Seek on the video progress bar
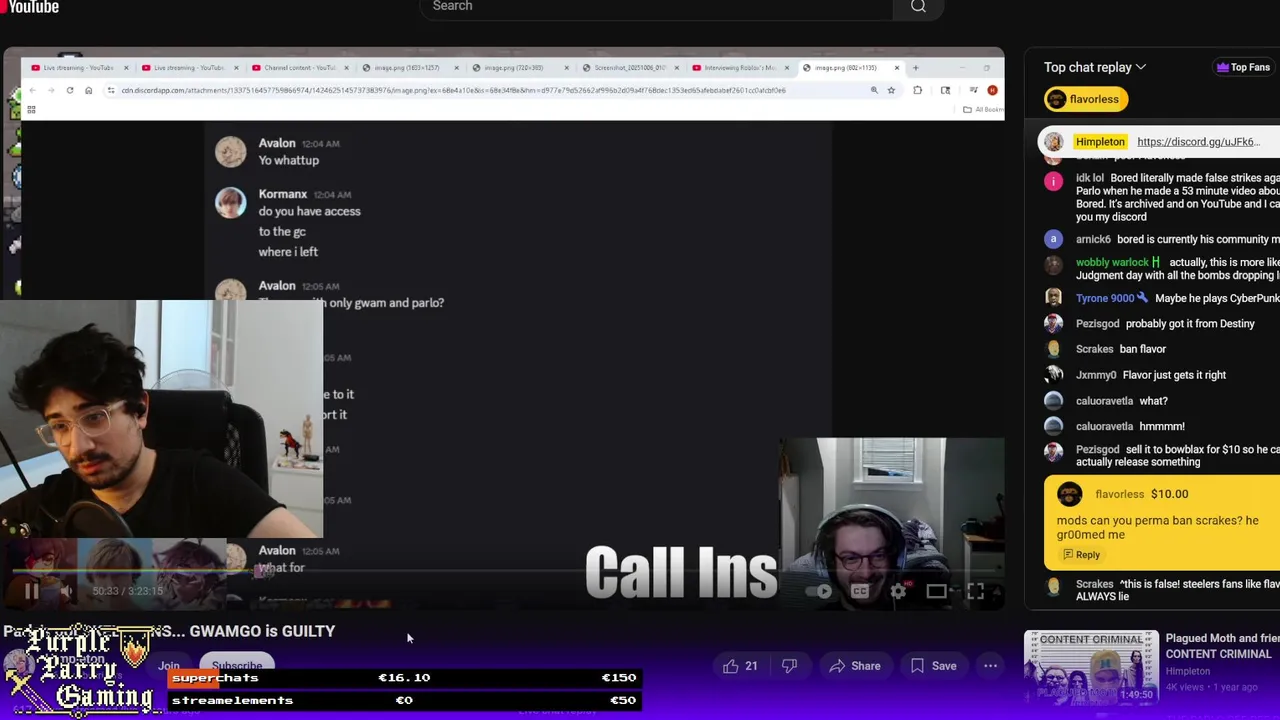Screen dimensions: 1280x720 click(x=503, y=573)
